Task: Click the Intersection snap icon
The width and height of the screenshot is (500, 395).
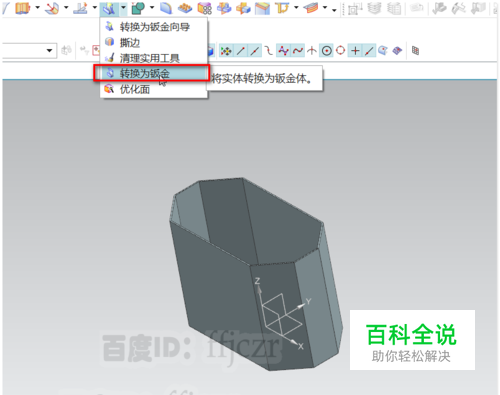Action: (x=312, y=51)
